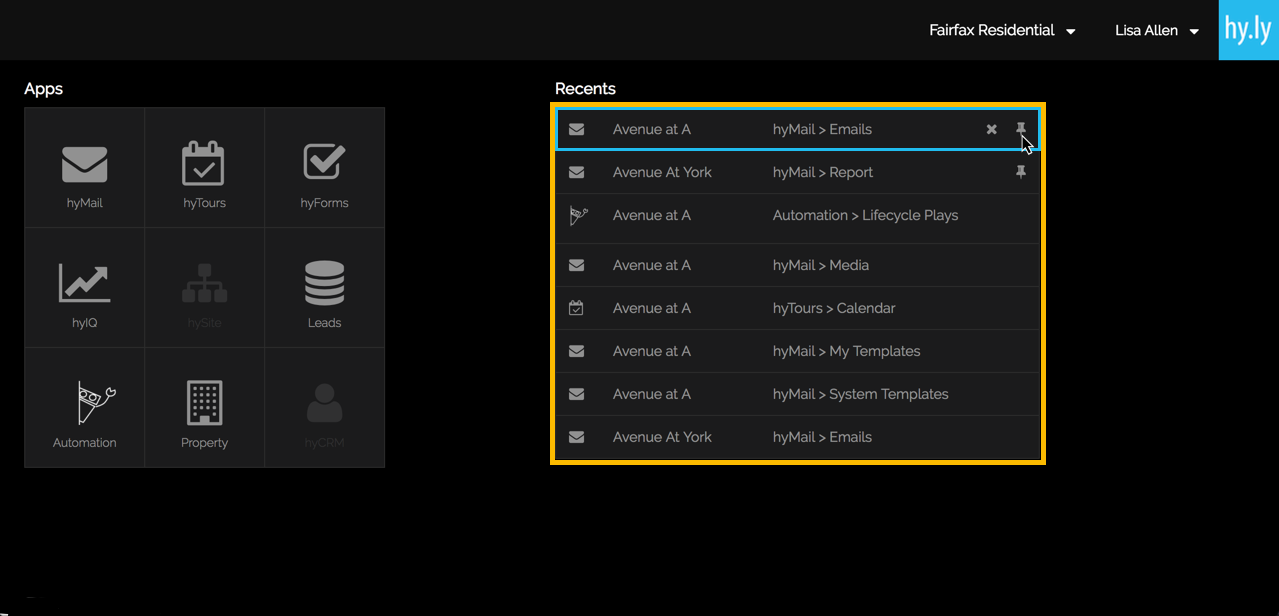This screenshot has width=1279, height=616.
Task: Click envelope icon in System Templates row
Action: 576,394
